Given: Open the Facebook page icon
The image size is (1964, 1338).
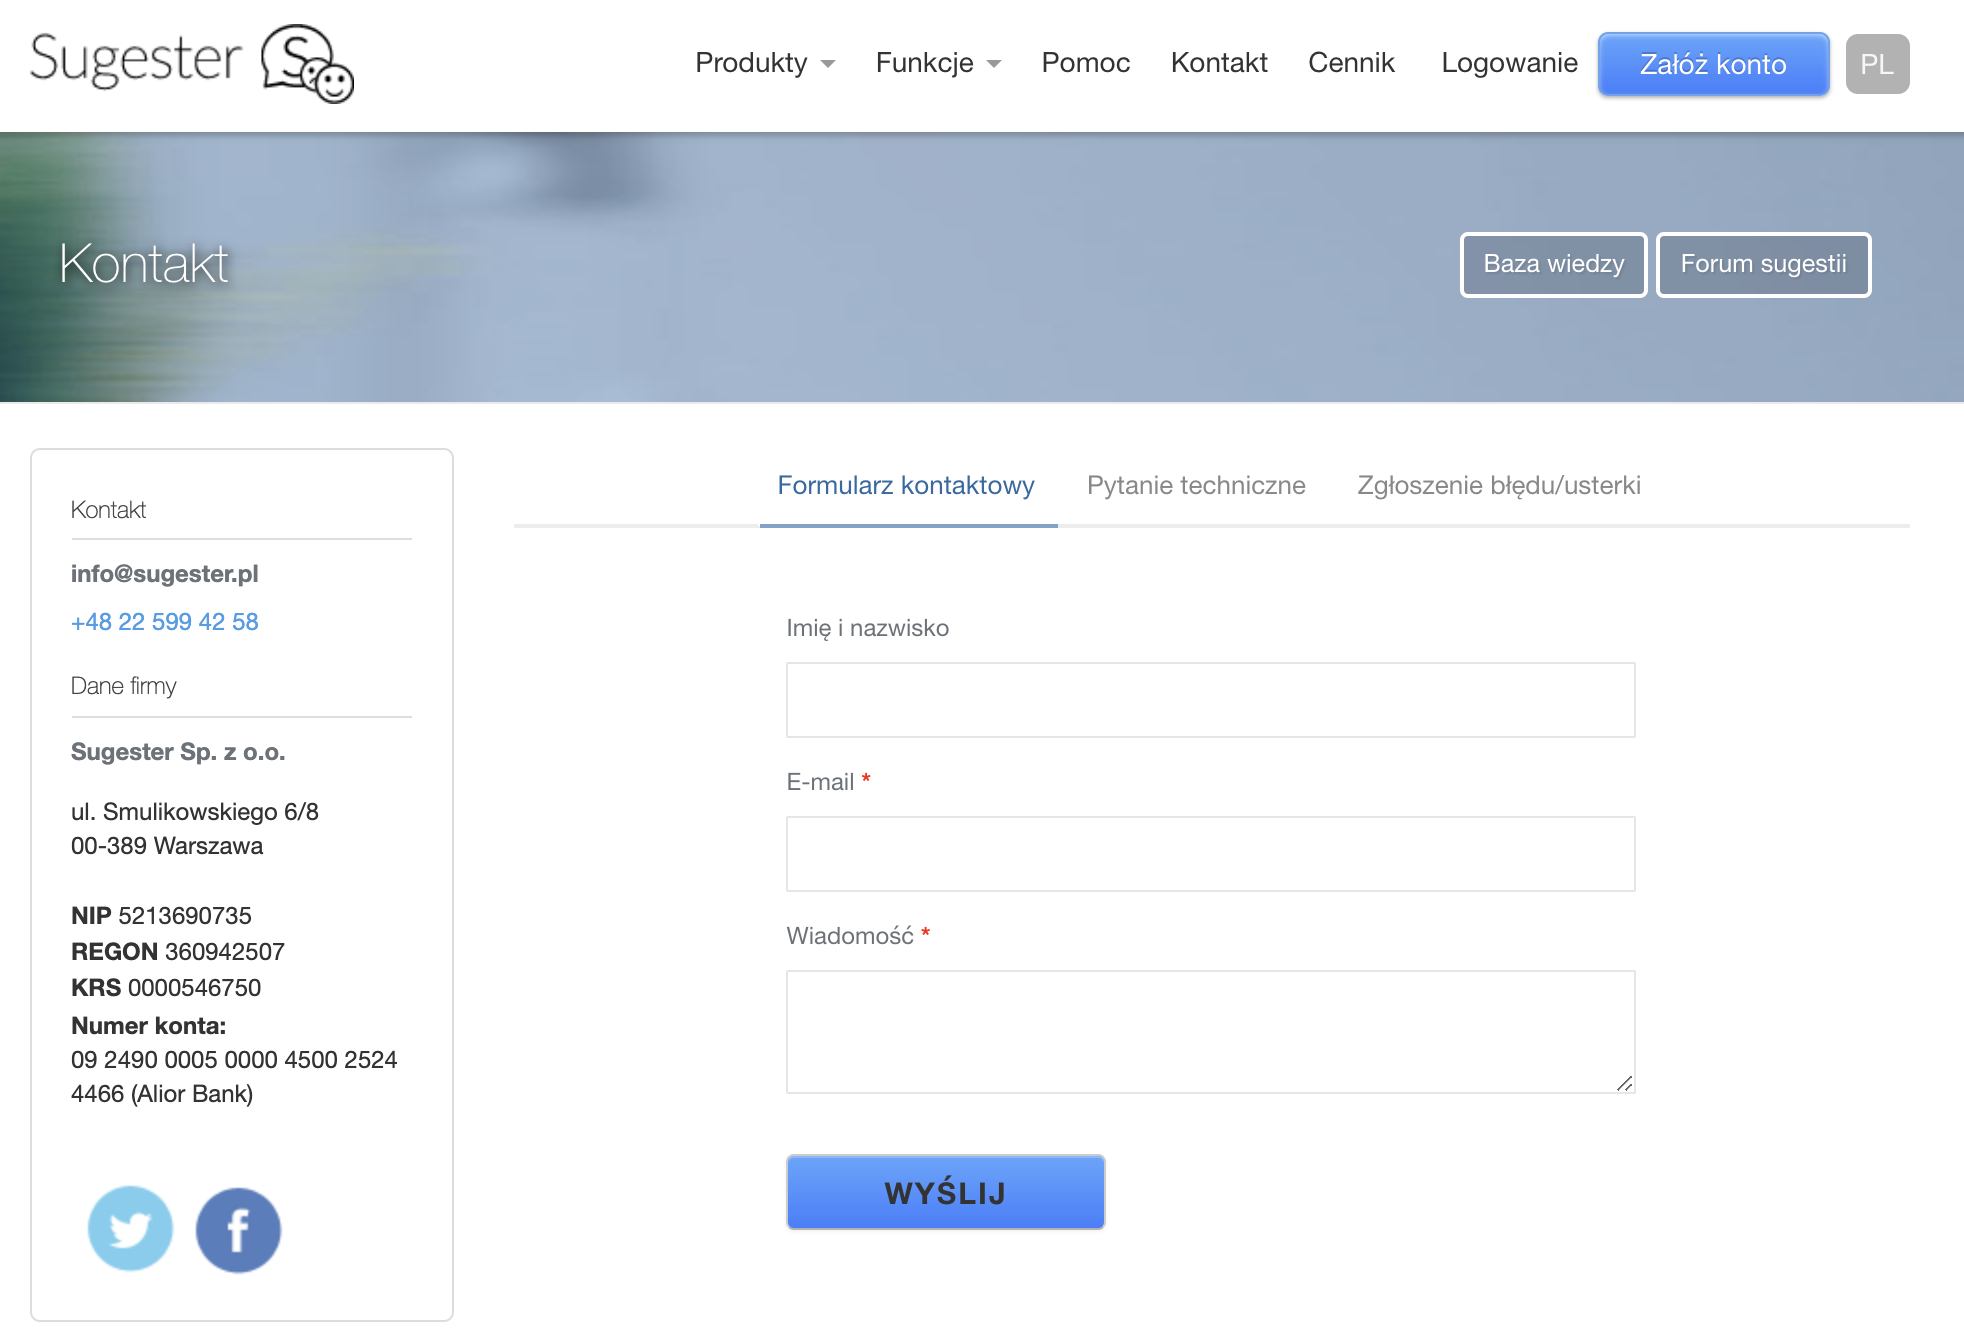Looking at the screenshot, I should pyautogui.click(x=238, y=1229).
